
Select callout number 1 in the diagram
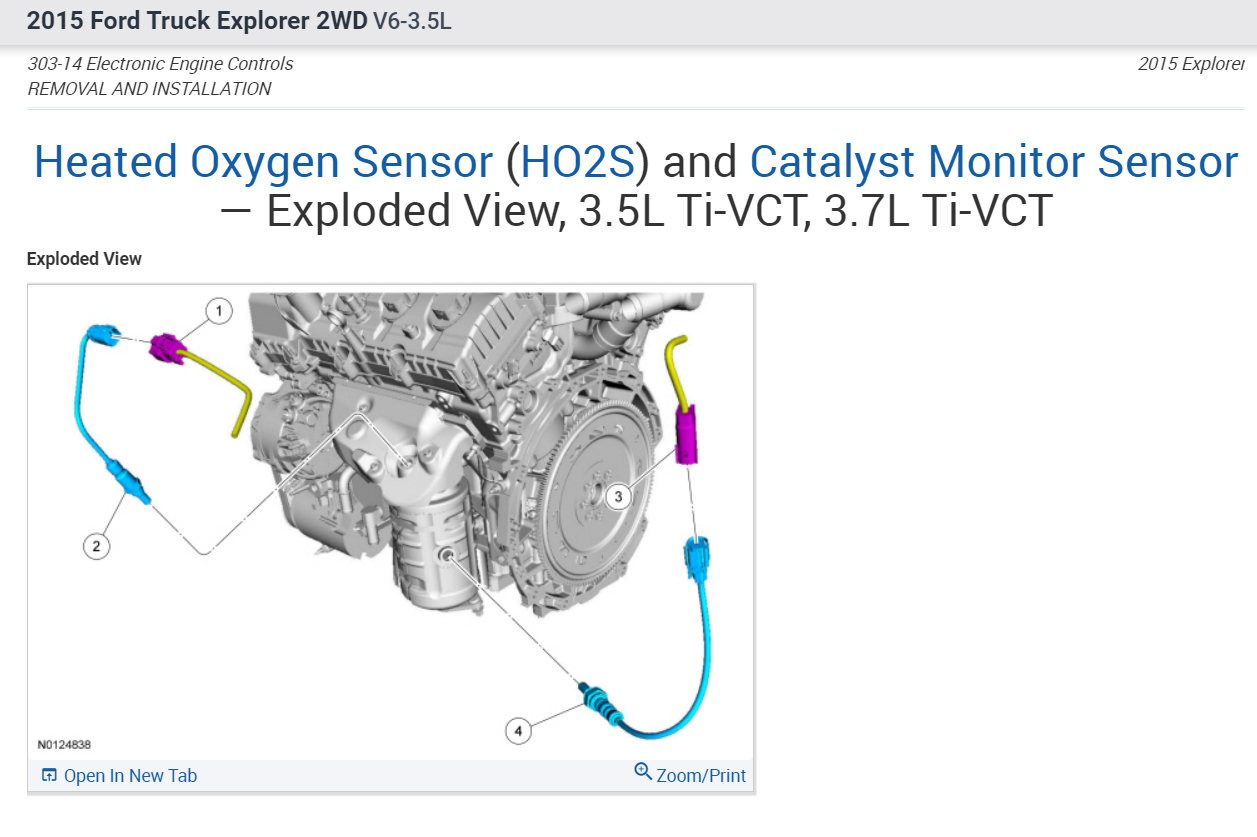click(219, 311)
